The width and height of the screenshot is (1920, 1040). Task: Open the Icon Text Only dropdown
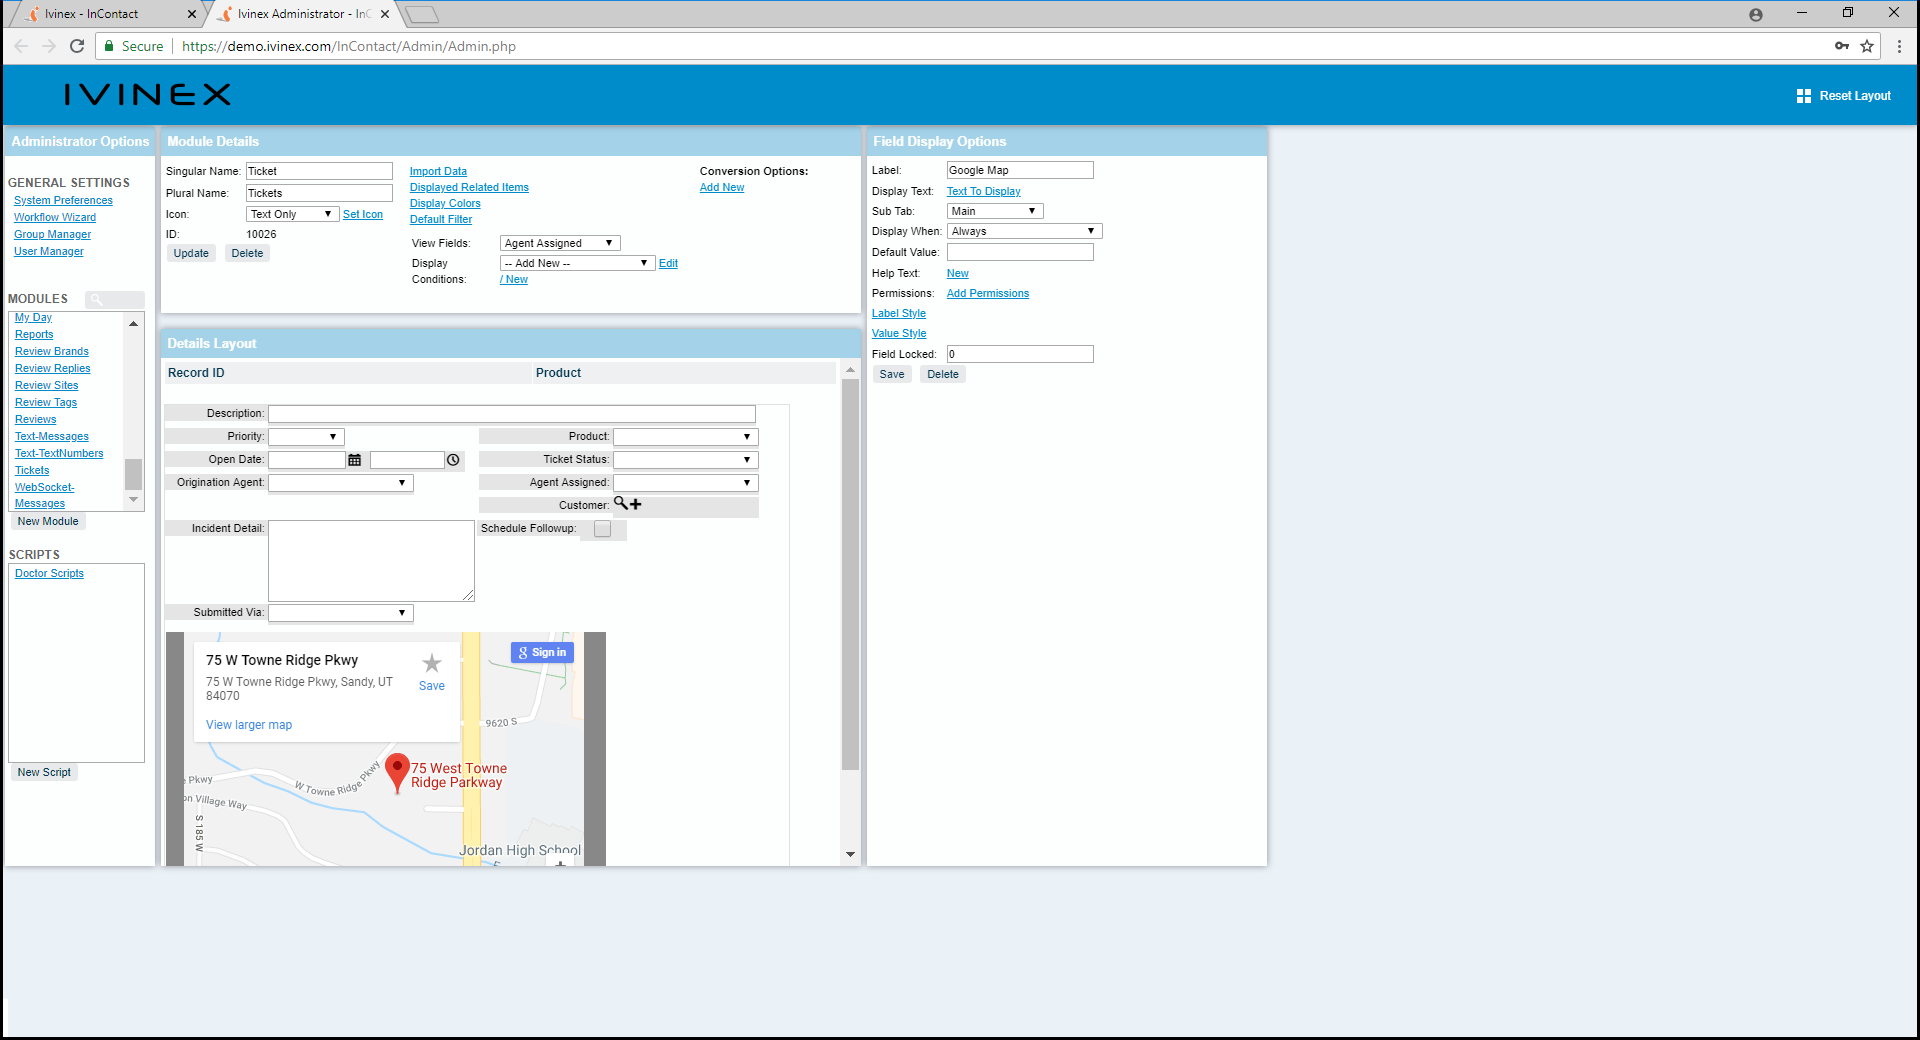[x=293, y=214]
